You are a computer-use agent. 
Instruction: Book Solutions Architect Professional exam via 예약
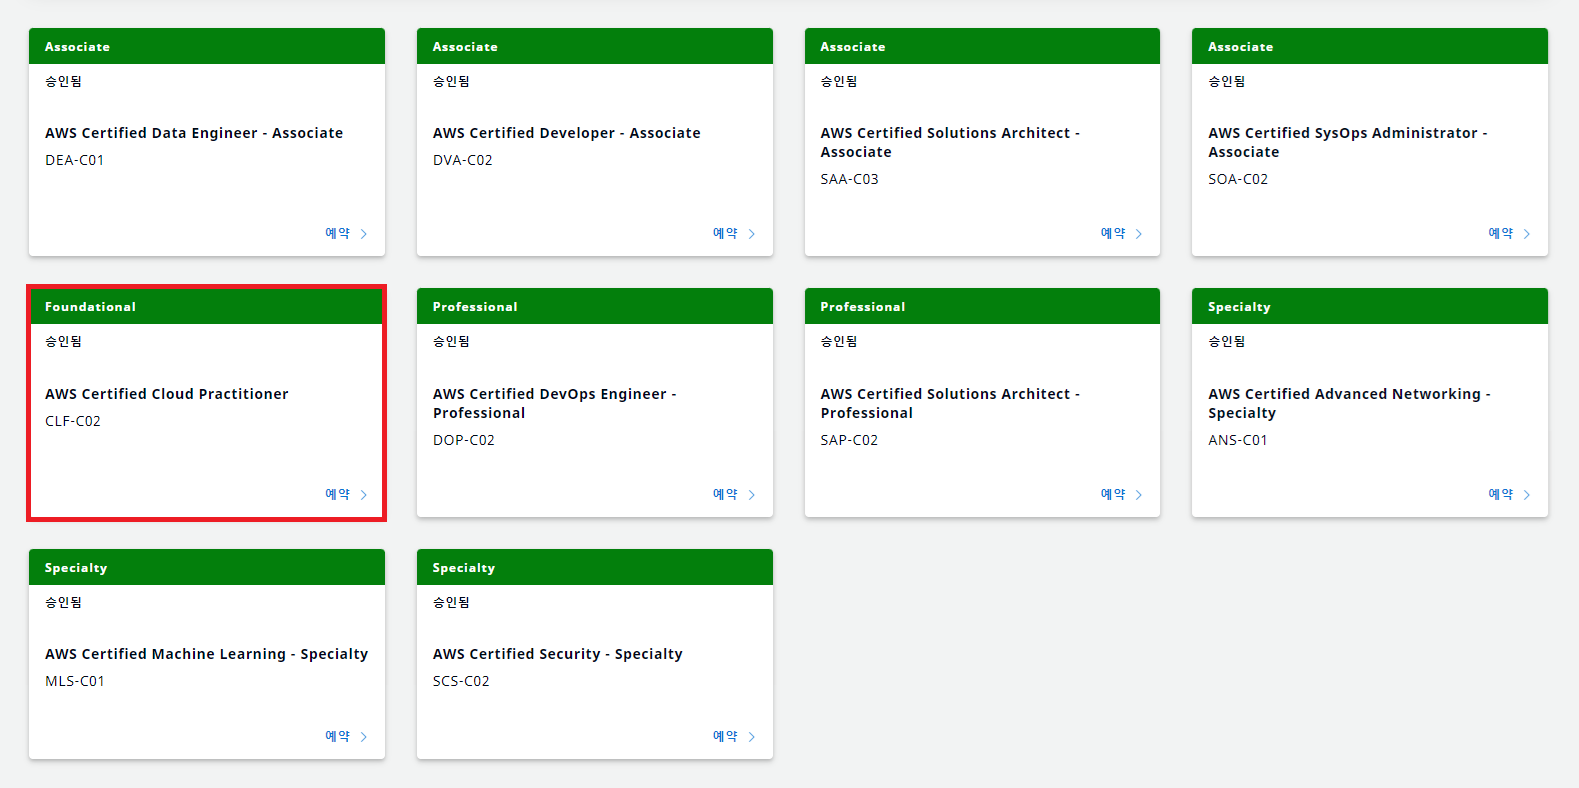point(1113,494)
